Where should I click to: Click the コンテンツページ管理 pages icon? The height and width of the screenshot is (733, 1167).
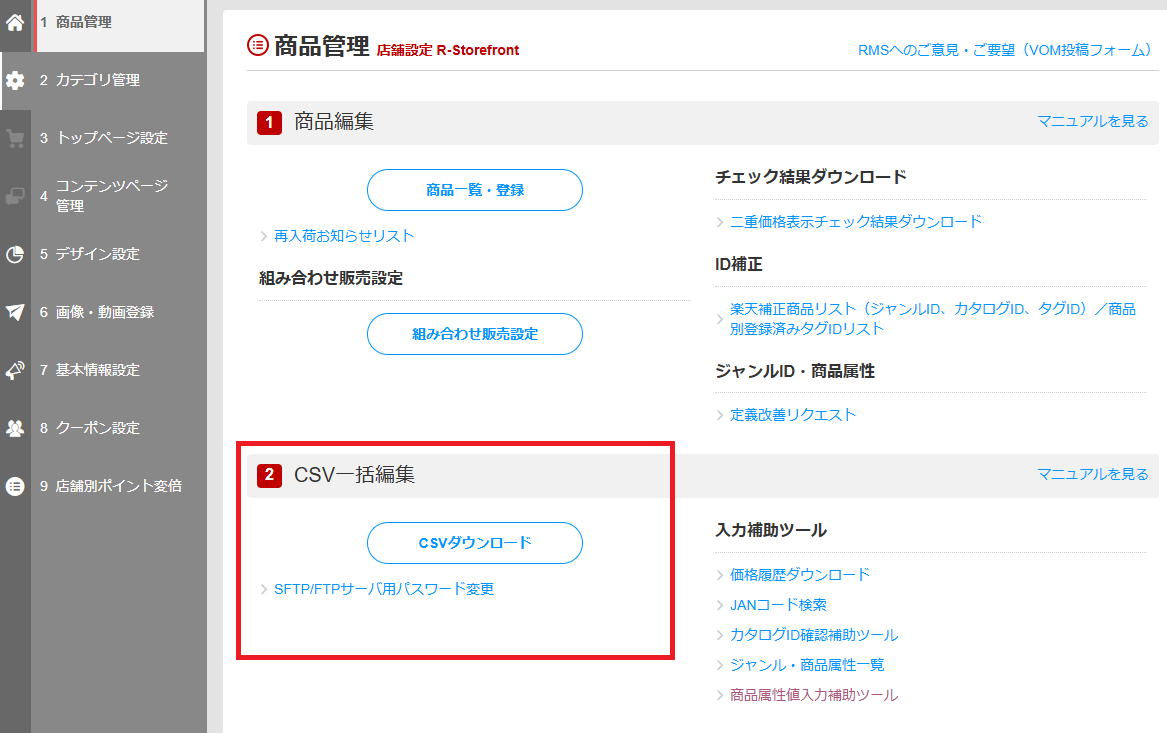pyautogui.click(x=14, y=195)
